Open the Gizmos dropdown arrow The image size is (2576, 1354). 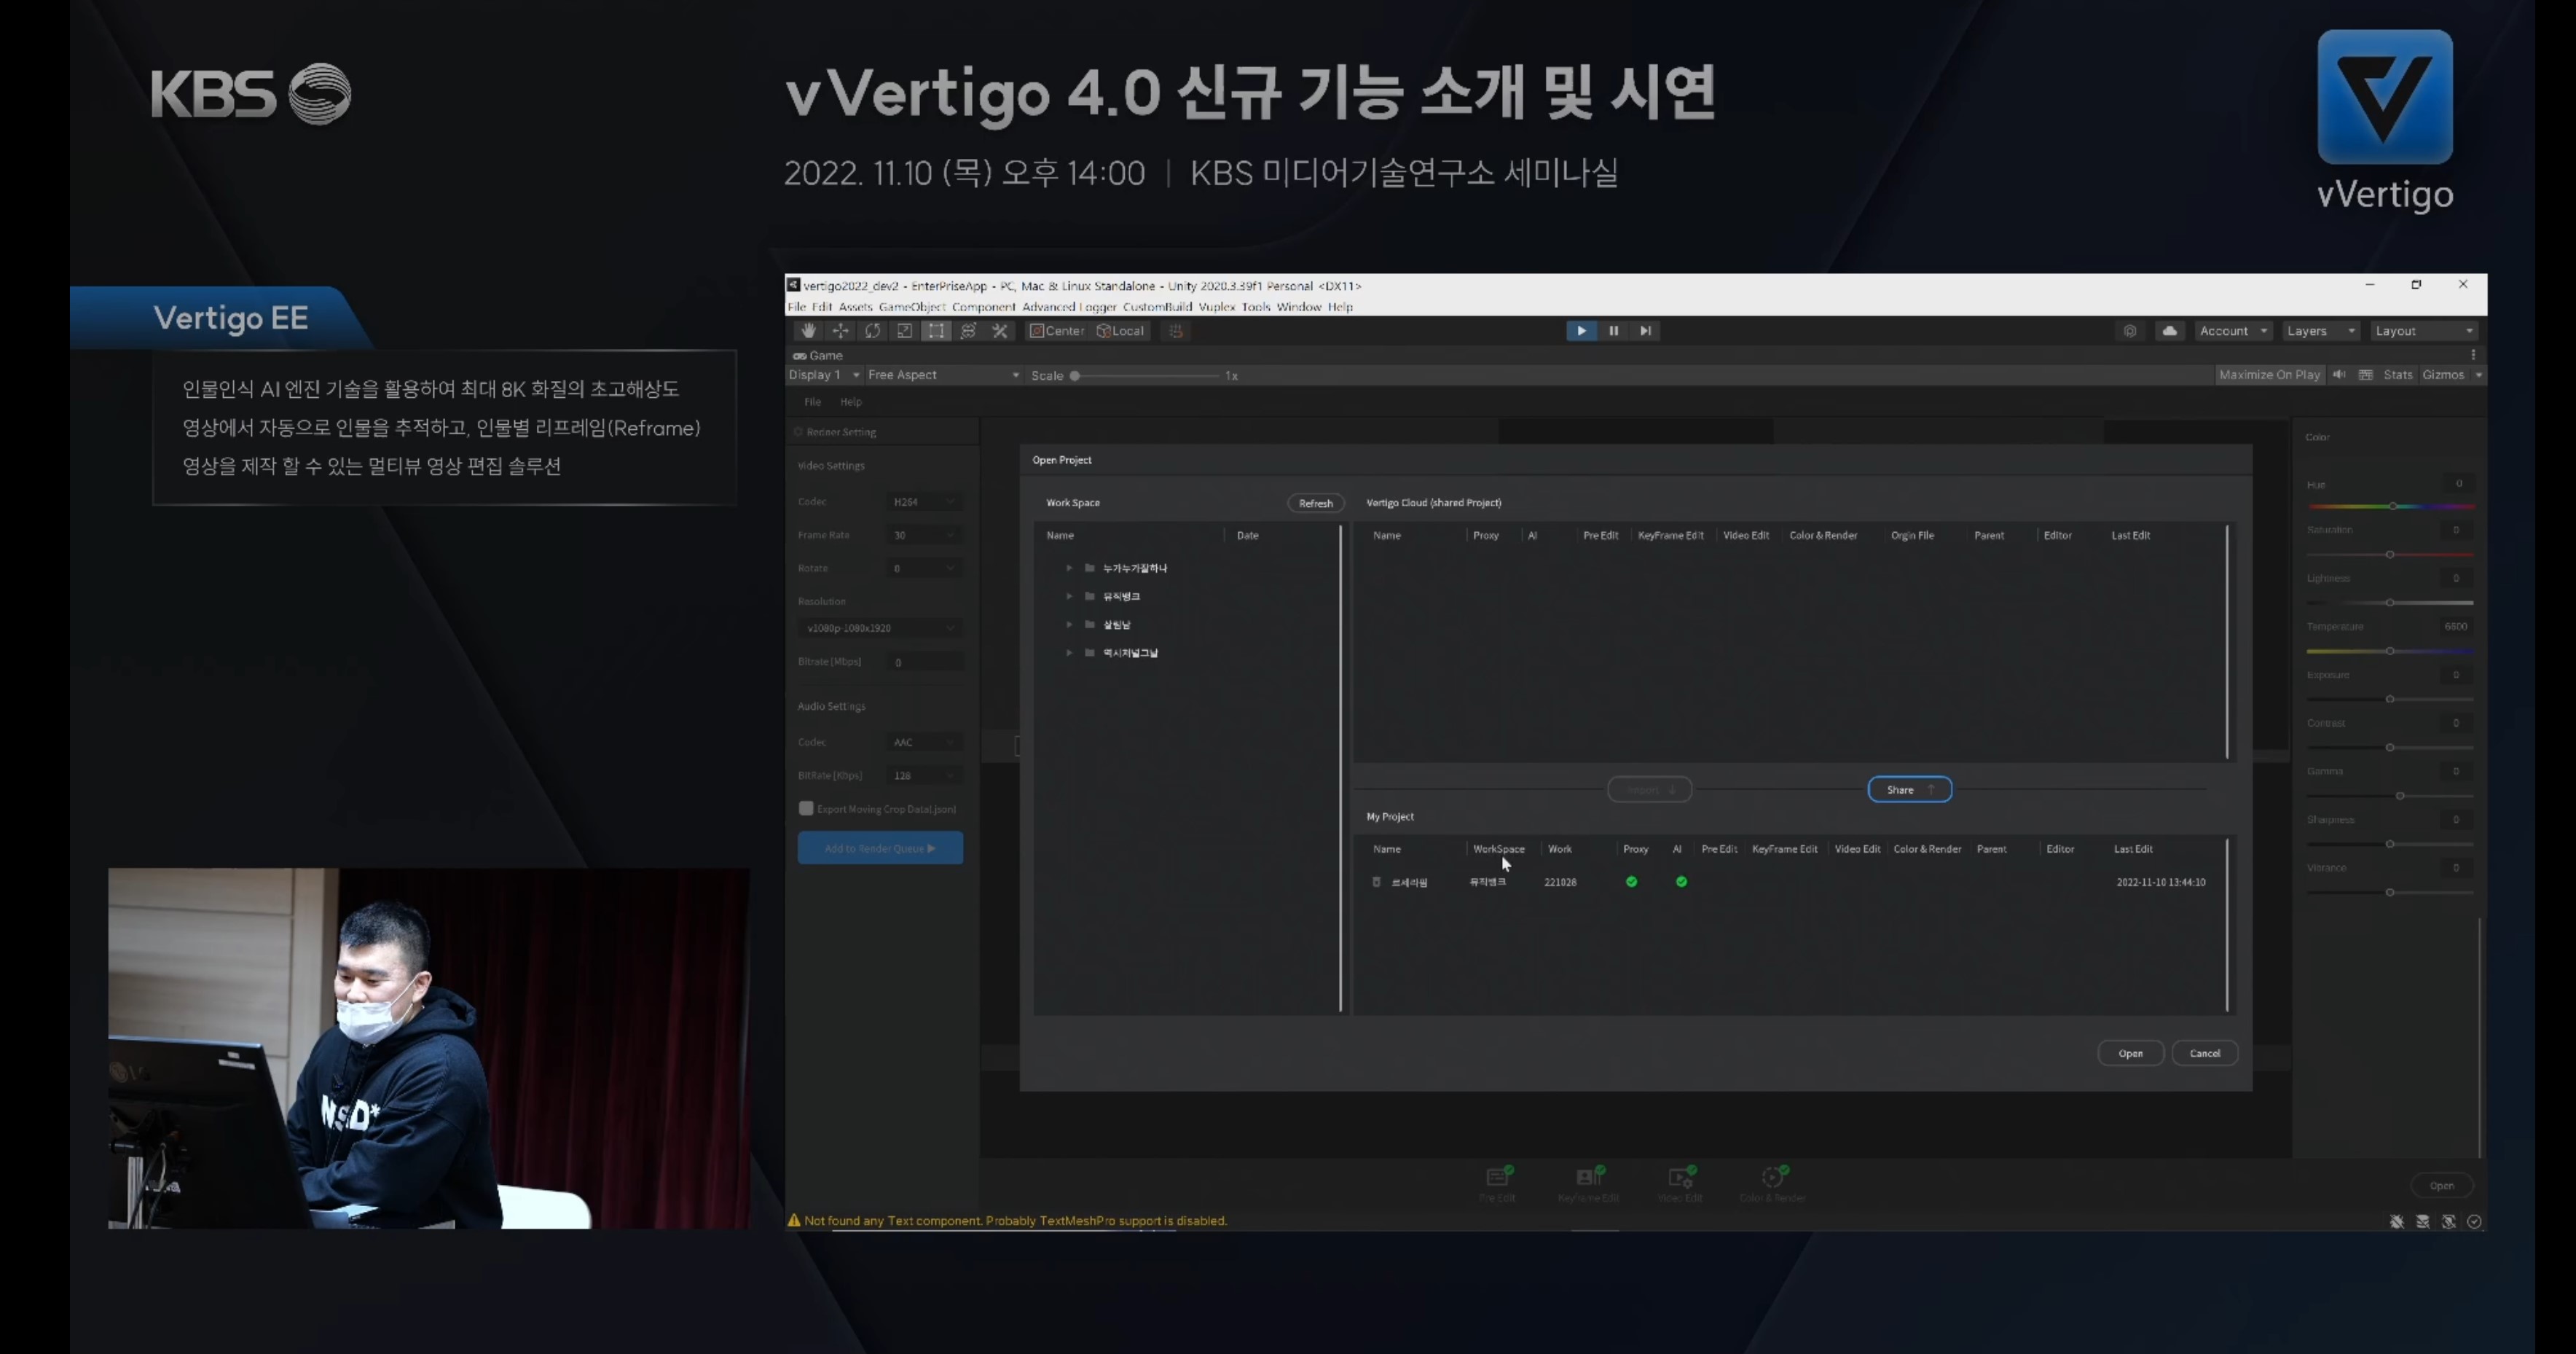tap(2478, 375)
